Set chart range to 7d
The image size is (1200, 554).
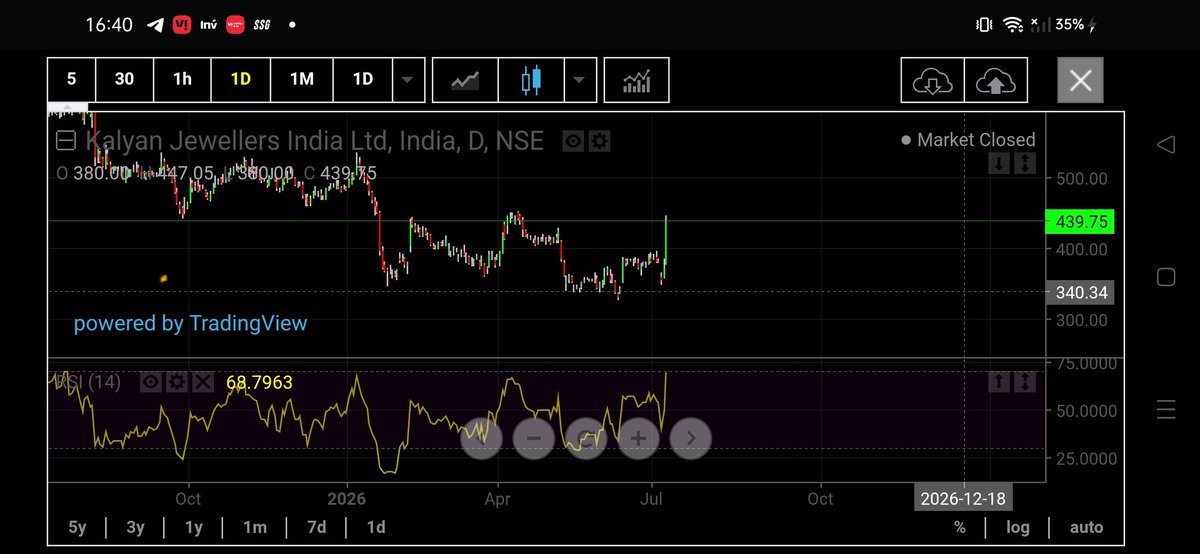click(x=316, y=527)
